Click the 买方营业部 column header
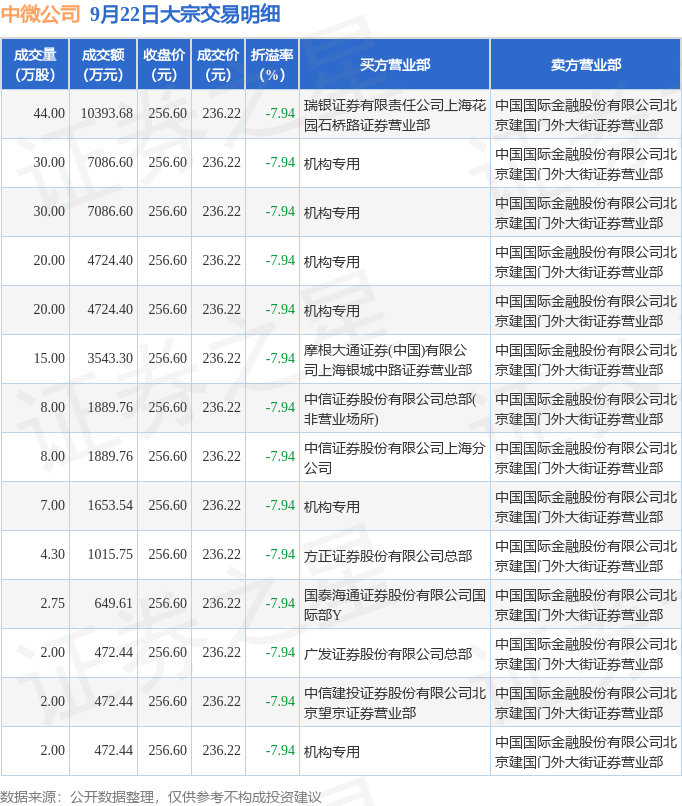Image resolution: width=682 pixels, height=806 pixels. pos(395,65)
